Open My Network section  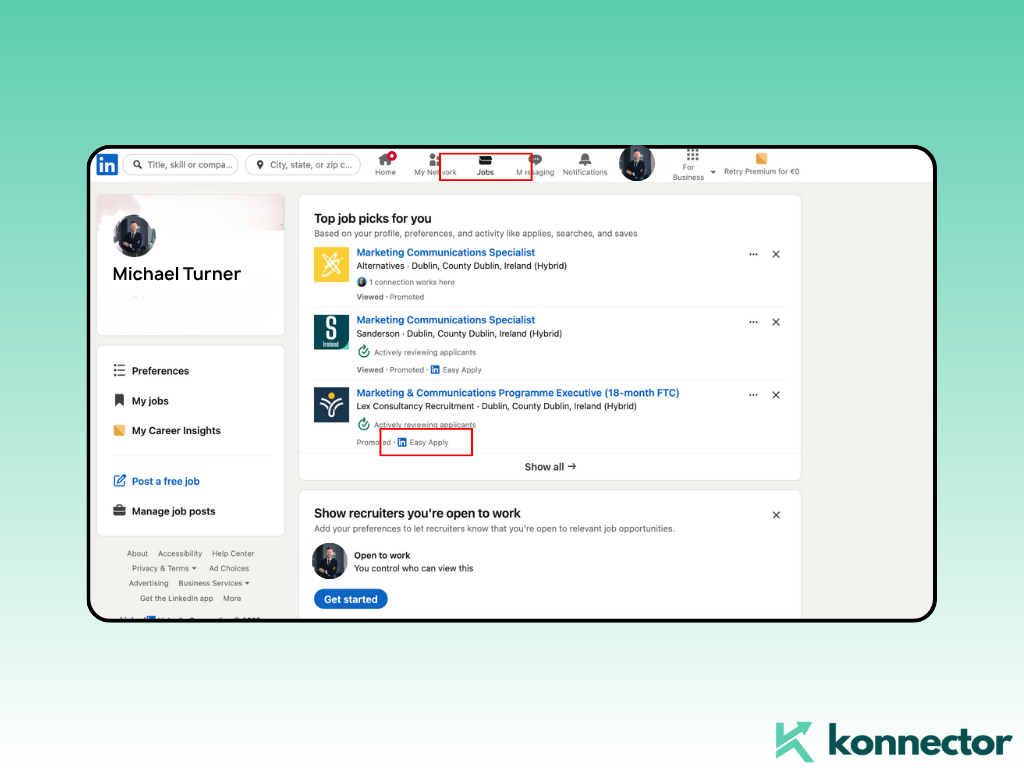[435, 165]
